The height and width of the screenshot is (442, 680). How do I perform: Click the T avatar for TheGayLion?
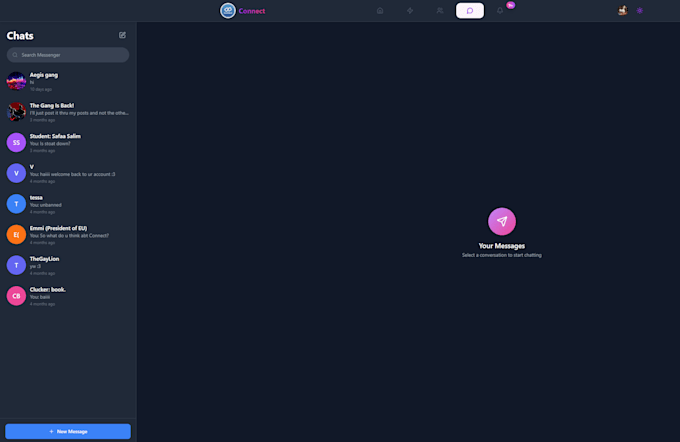[x=16, y=265]
